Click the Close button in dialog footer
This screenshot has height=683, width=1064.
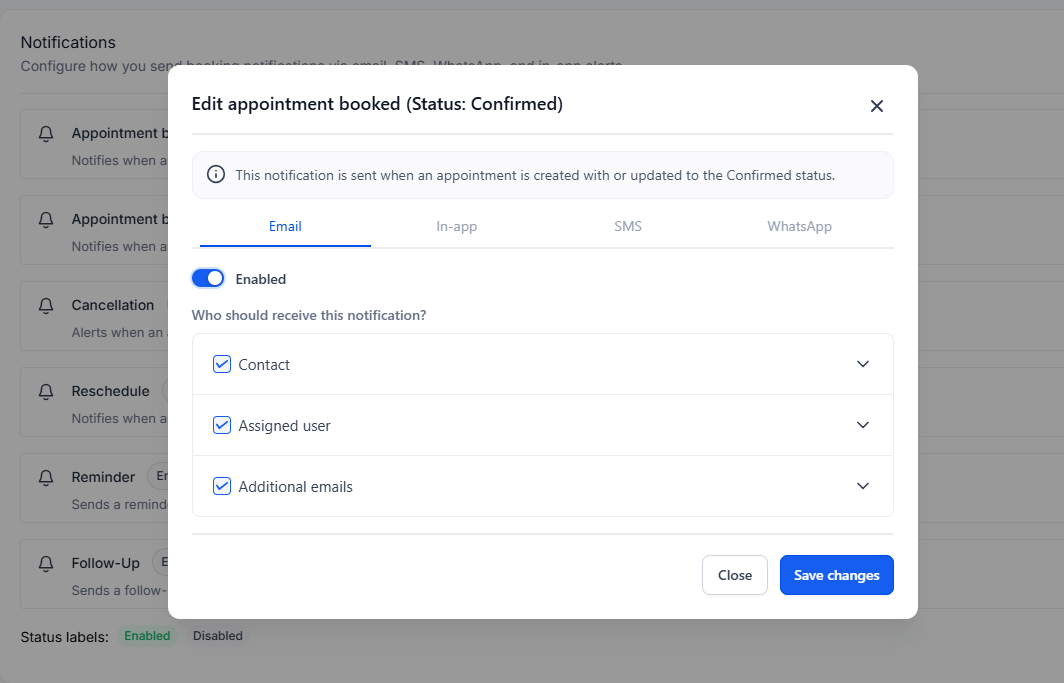coord(735,575)
